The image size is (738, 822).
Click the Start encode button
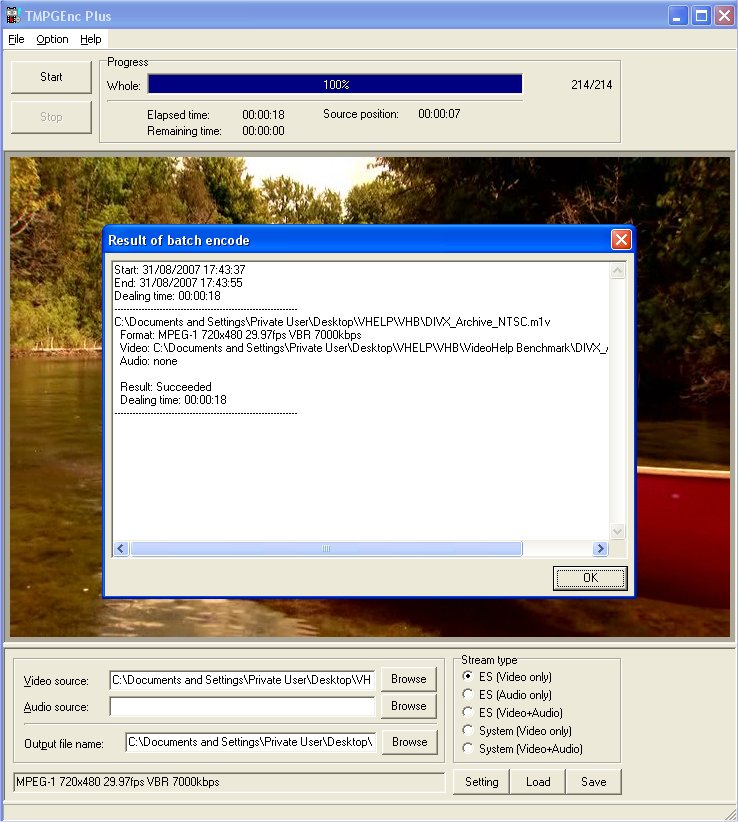coord(51,77)
